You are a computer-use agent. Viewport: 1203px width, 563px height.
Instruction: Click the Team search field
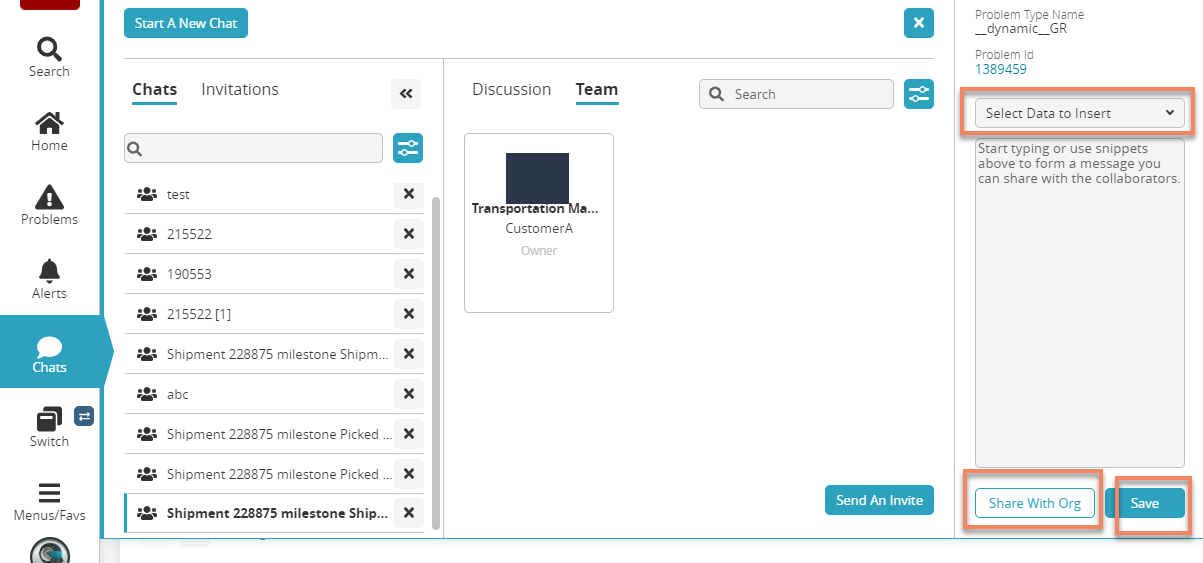806,94
